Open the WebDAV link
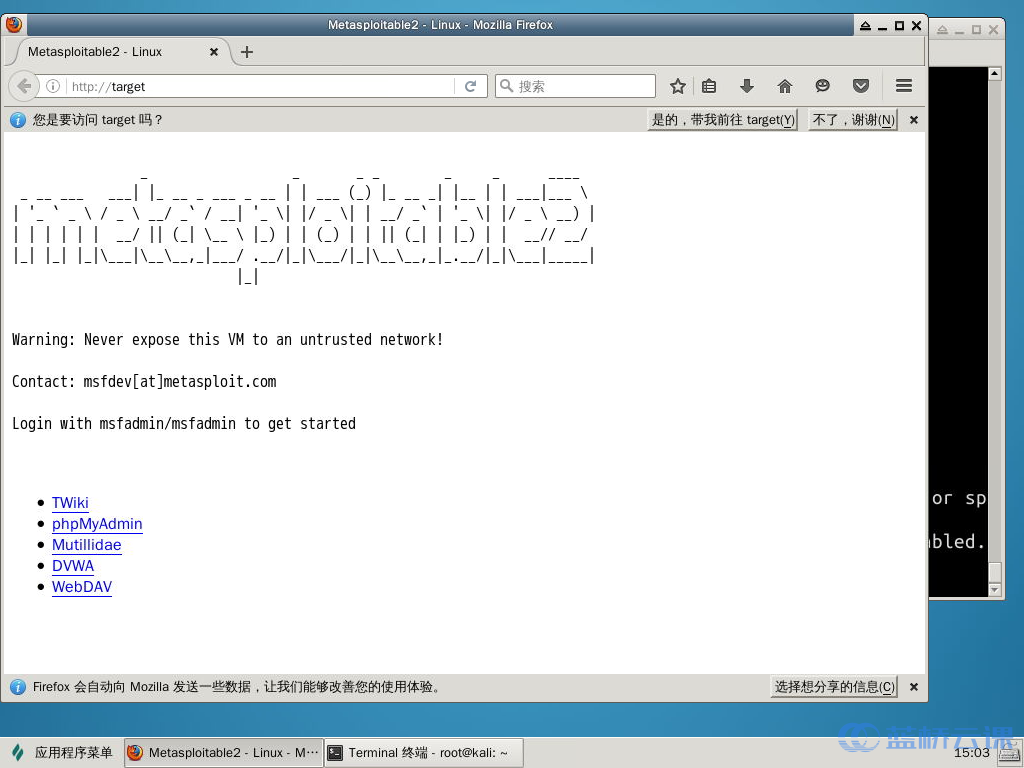 [x=82, y=586]
